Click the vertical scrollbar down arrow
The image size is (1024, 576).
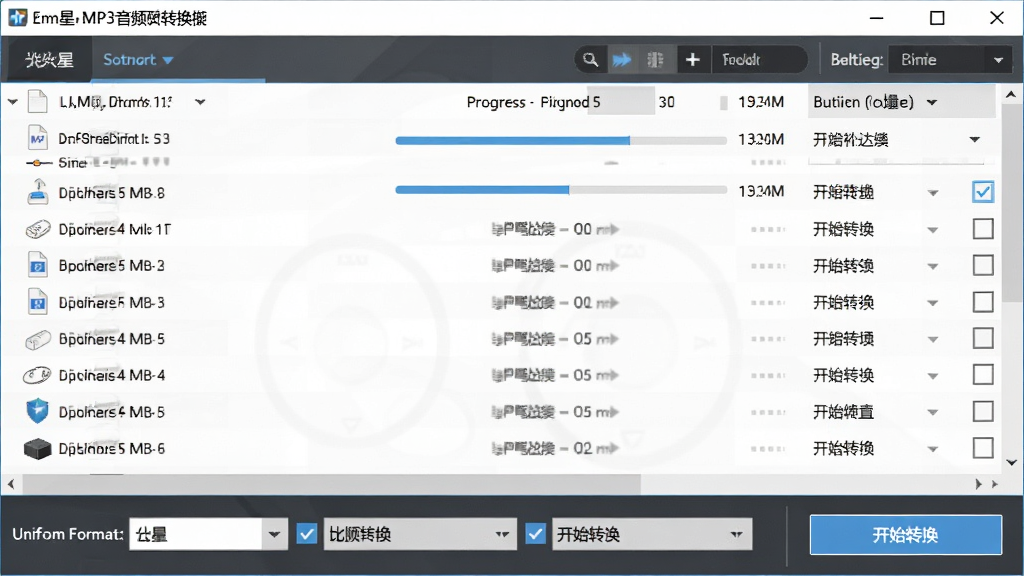pos(1012,462)
